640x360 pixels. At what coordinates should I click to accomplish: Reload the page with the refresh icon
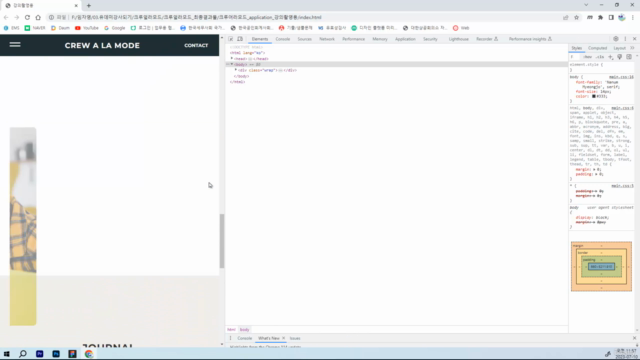(x=27, y=17)
